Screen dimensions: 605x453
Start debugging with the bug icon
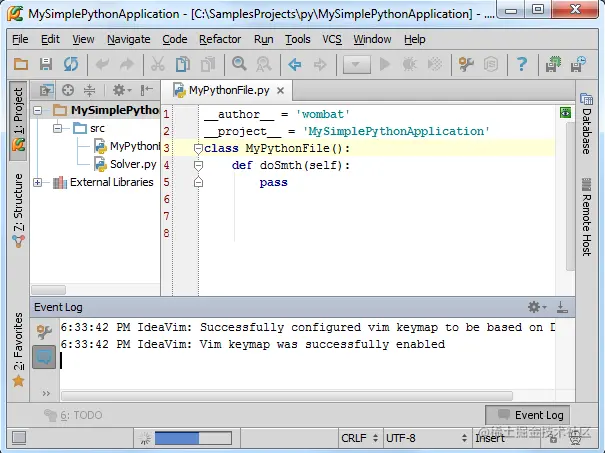[x=409, y=64]
